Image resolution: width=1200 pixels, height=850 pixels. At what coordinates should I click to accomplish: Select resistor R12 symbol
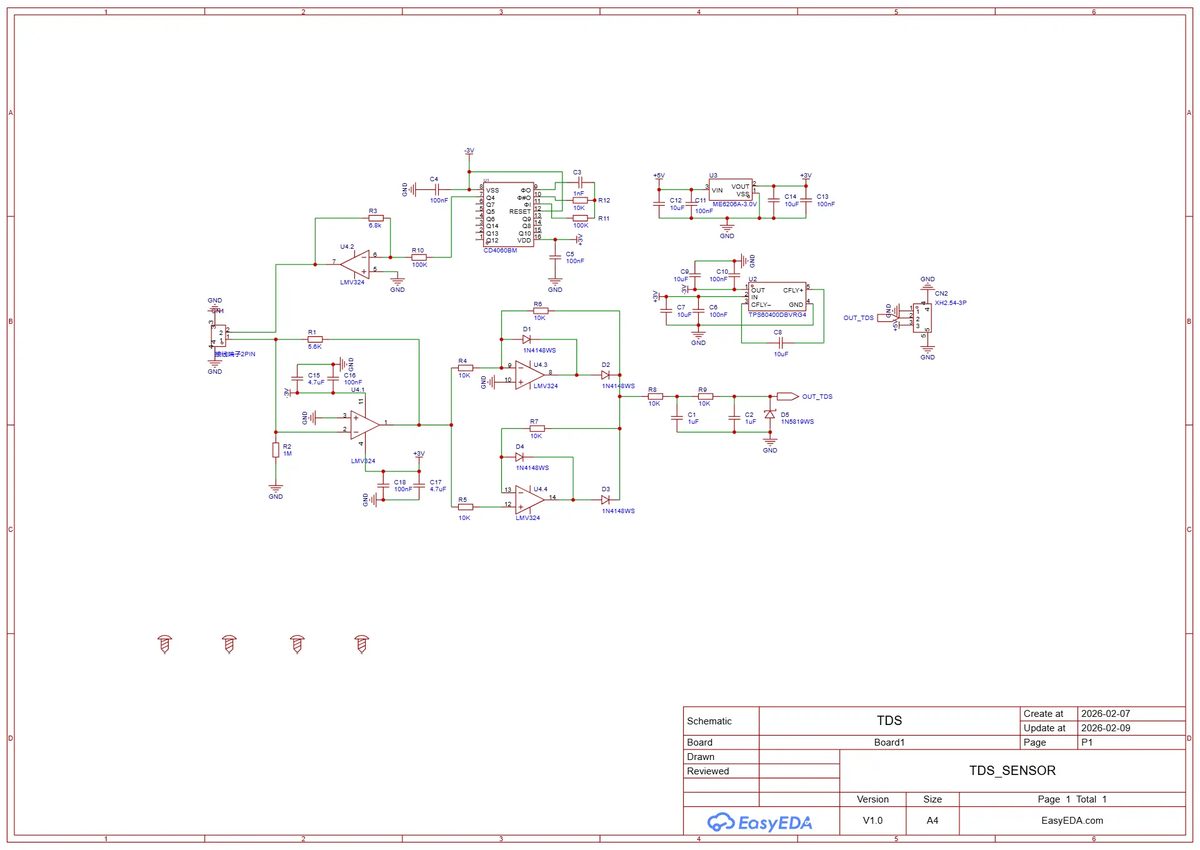coord(580,200)
